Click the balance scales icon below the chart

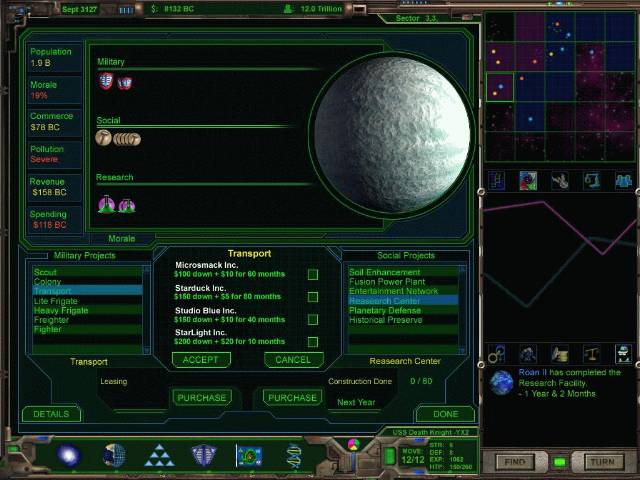(x=591, y=354)
